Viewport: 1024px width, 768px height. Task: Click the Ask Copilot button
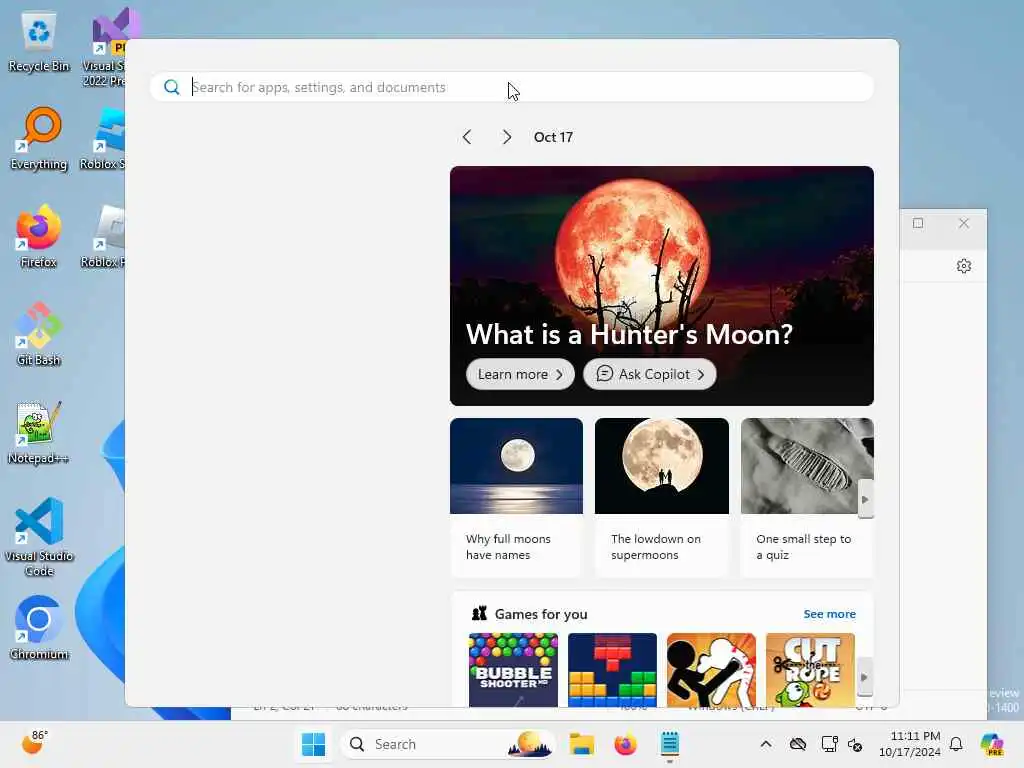650,374
